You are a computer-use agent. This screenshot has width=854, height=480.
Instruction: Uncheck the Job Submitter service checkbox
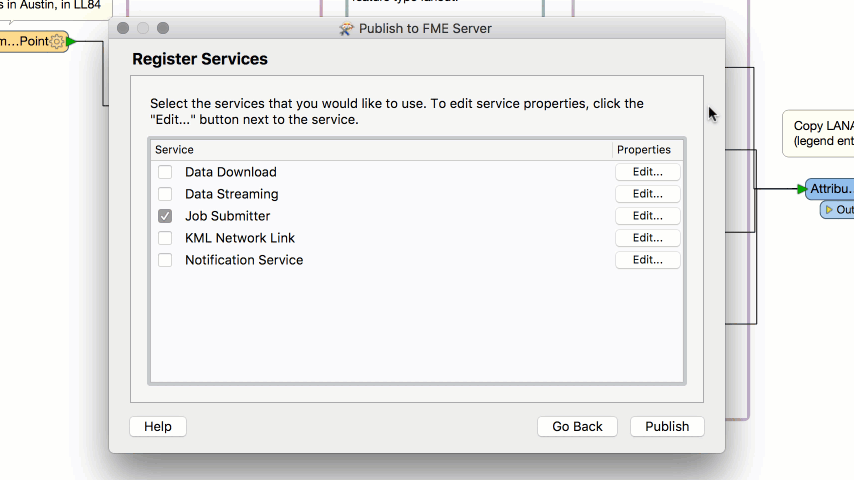click(x=165, y=216)
